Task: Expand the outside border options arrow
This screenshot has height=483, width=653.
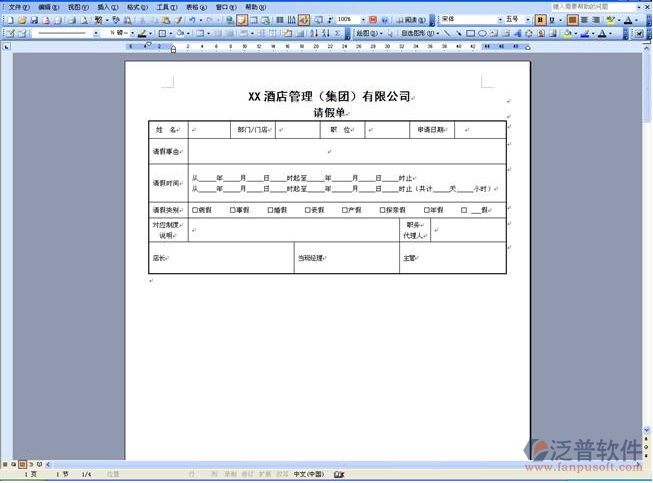Action: click(x=171, y=33)
